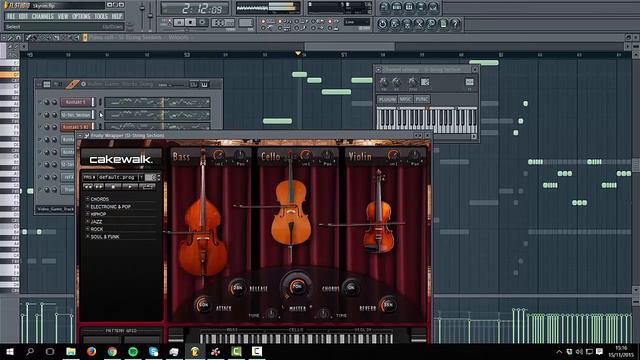Open Firefox from the taskbar

pos(91,351)
